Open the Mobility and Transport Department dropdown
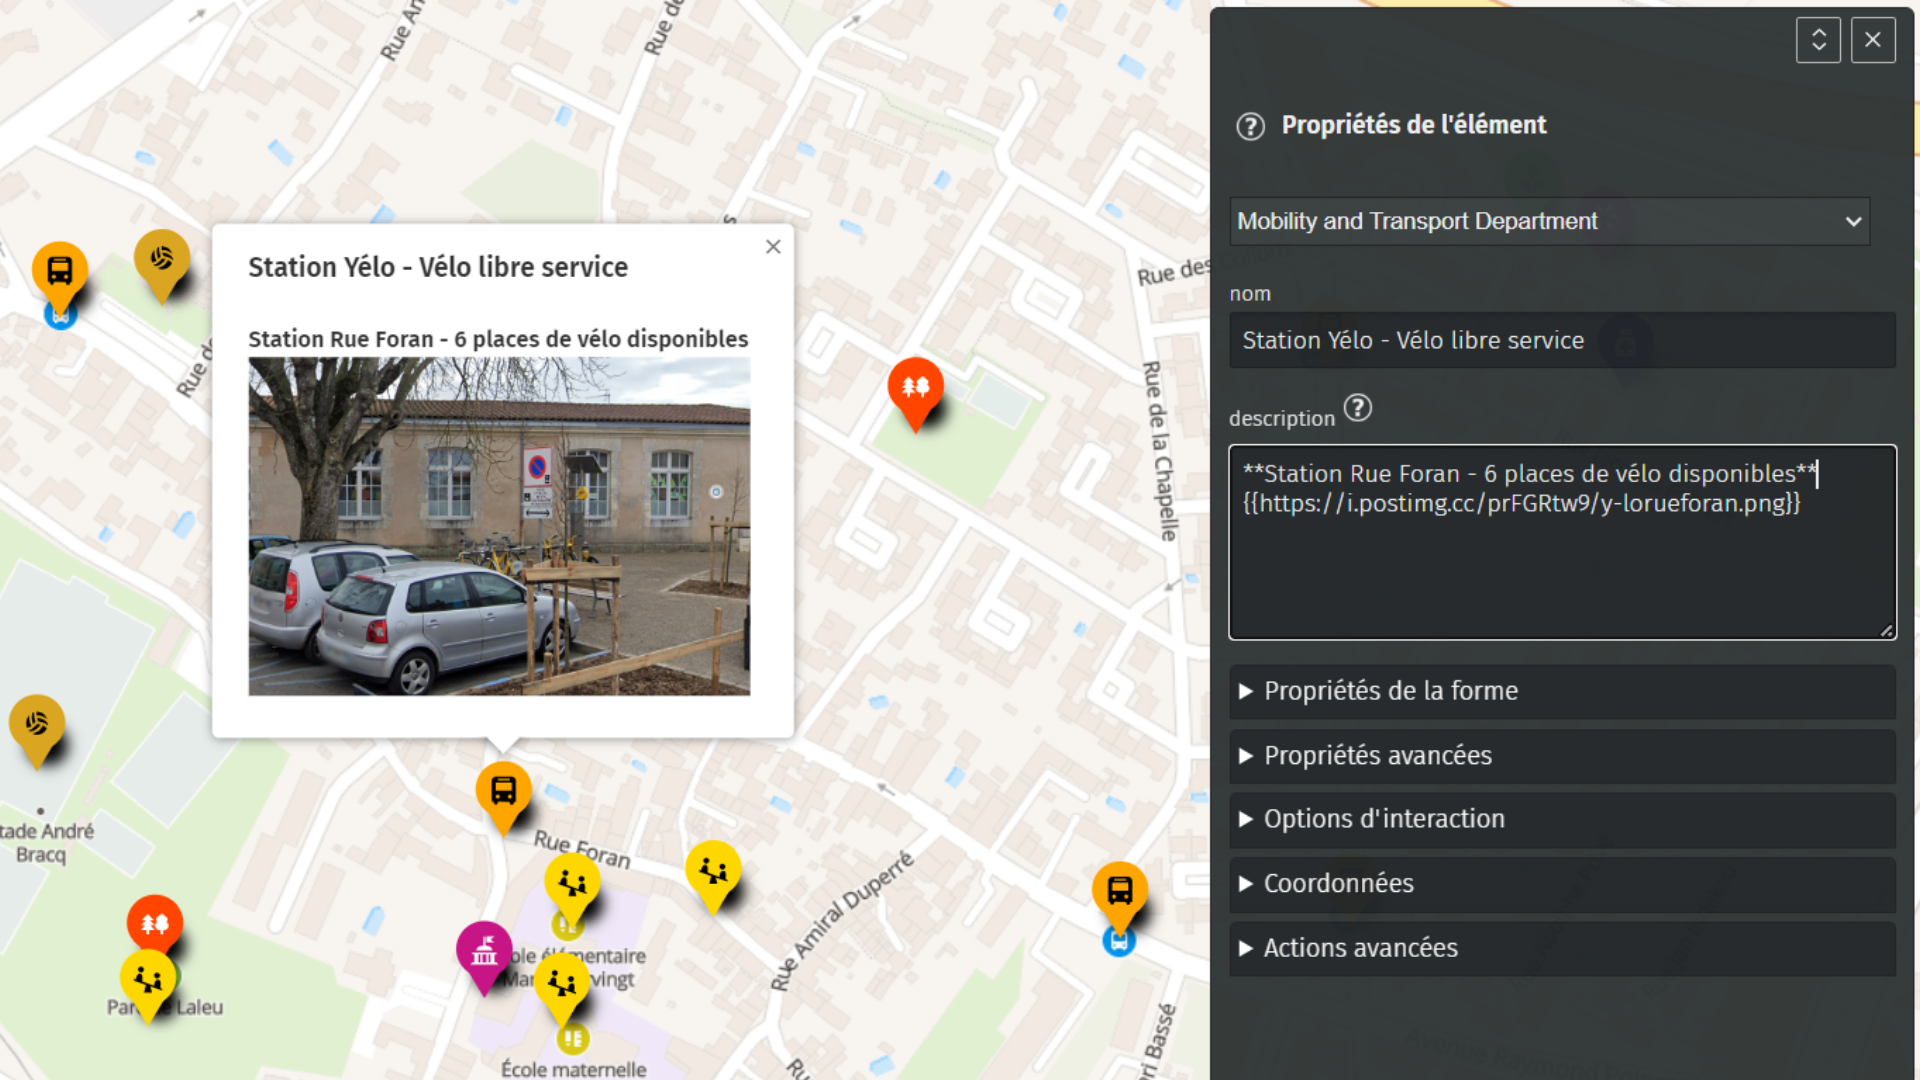 click(x=1549, y=221)
